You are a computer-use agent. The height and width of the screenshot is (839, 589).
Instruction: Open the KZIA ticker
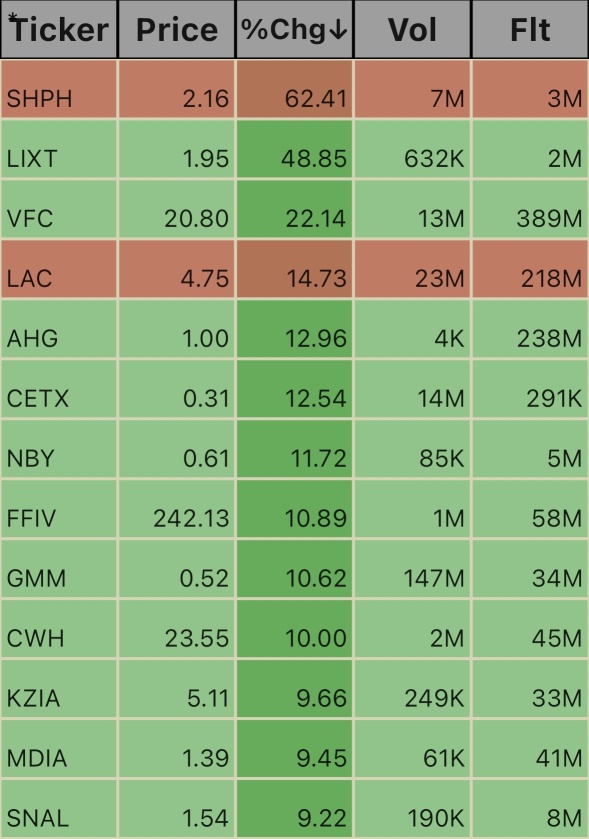click(33, 698)
